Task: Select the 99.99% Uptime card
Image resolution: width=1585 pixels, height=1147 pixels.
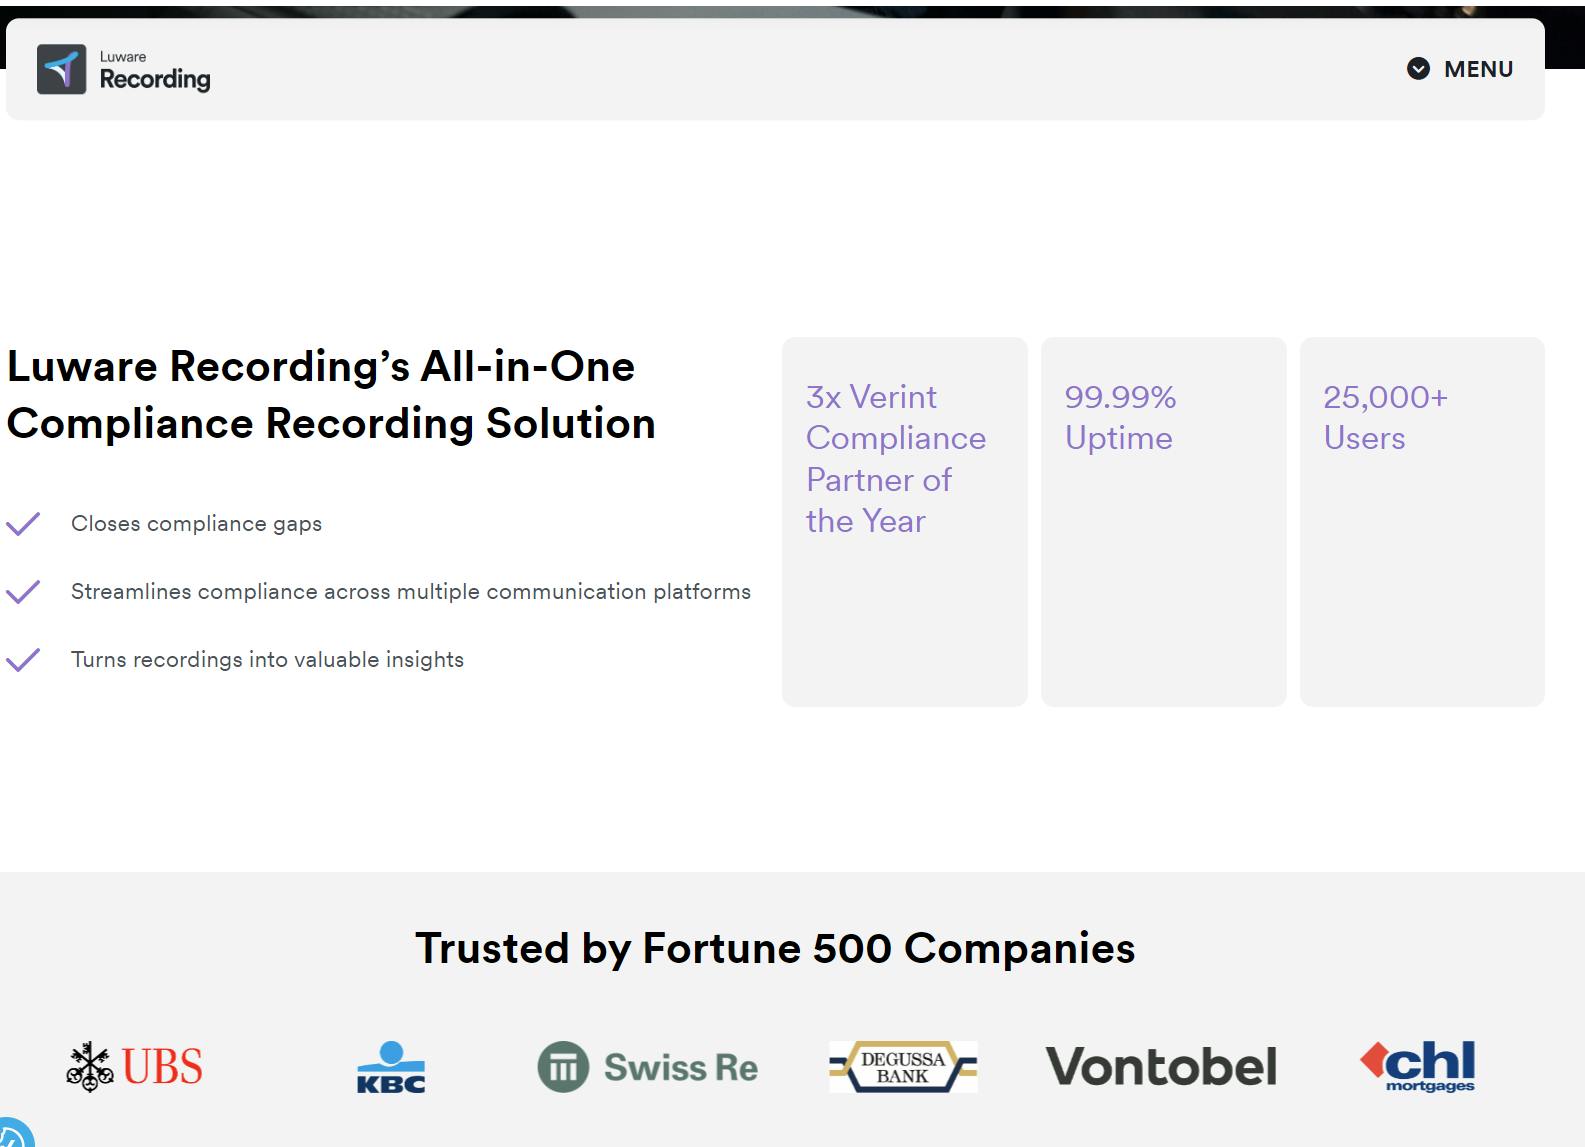Action: pos(1163,521)
